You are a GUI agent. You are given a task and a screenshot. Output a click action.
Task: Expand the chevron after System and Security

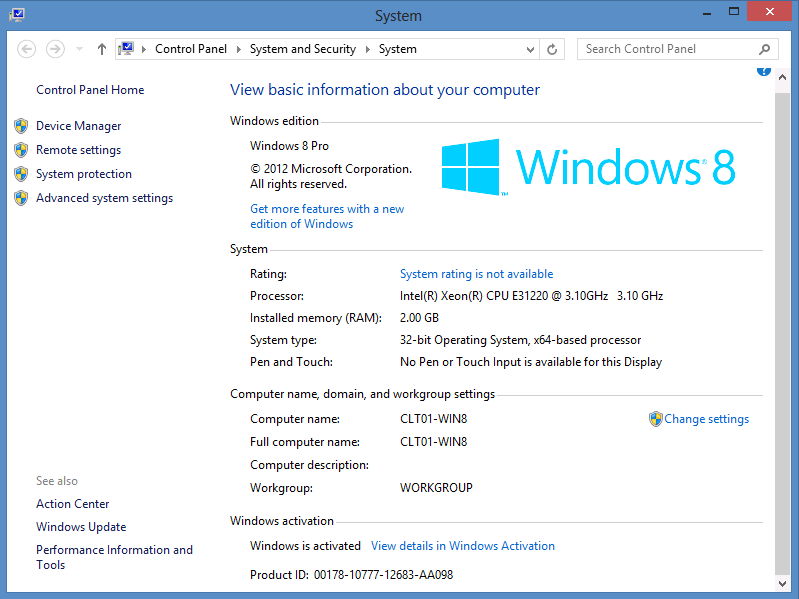pos(367,49)
